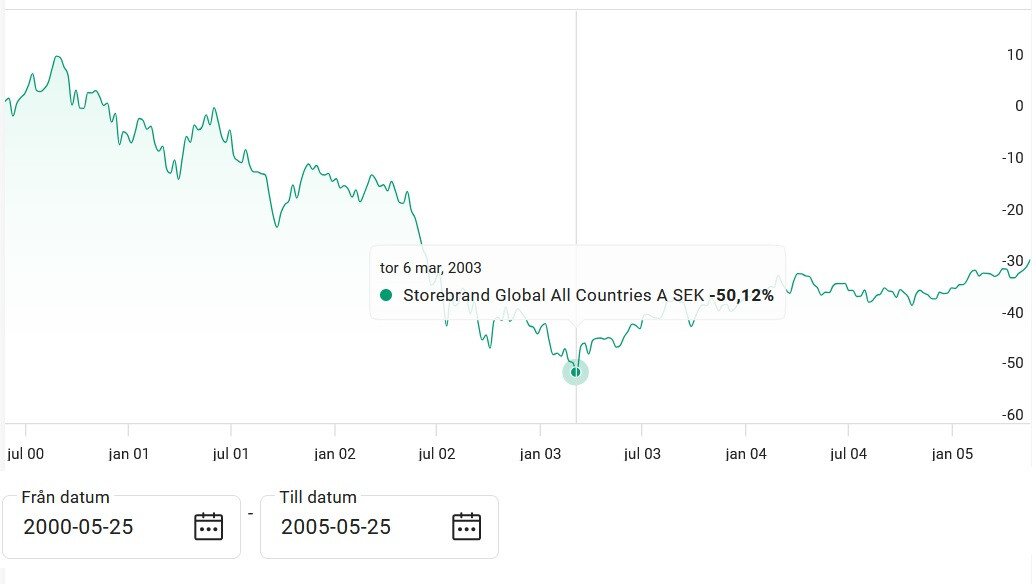Screen dimensions: 1032x584
Task: Click the 'jan 04' x-axis label
Action: (x=746, y=454)
